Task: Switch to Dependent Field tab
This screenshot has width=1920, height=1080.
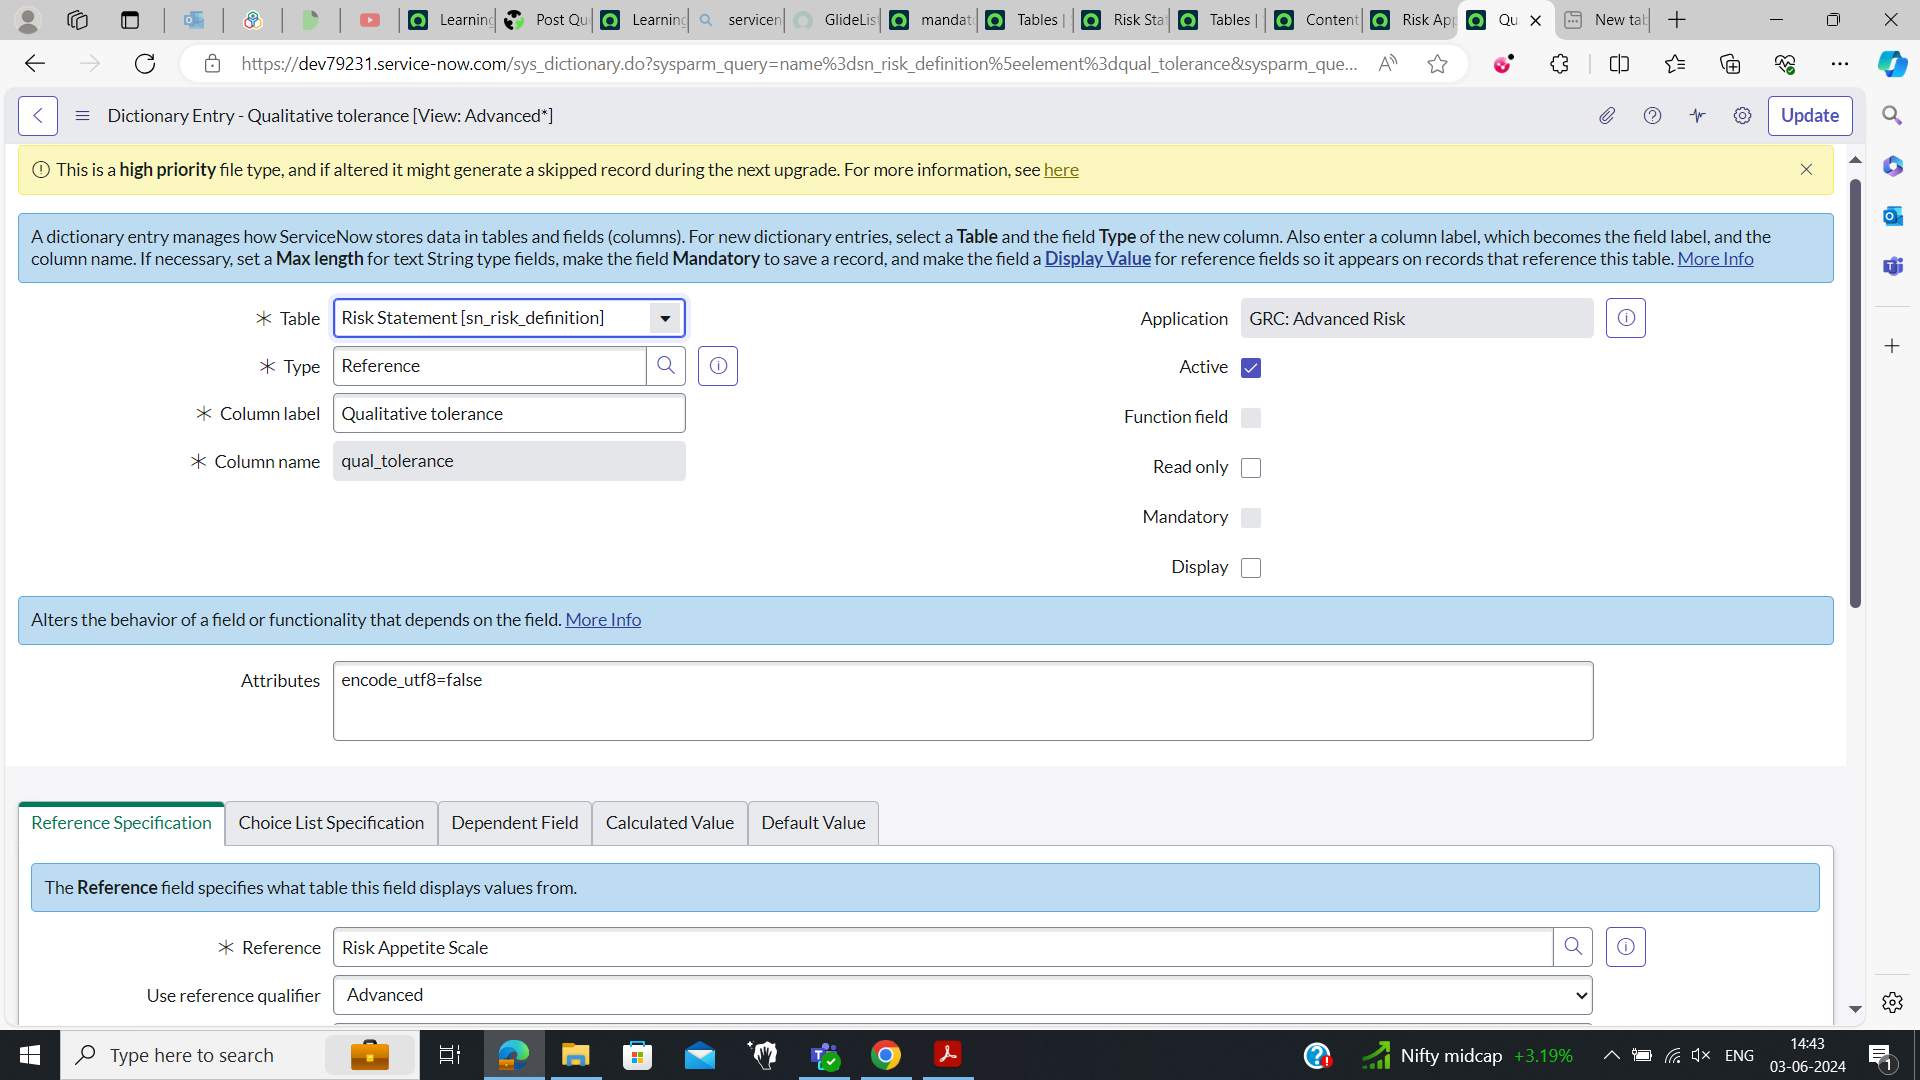Action: point(515,823)
